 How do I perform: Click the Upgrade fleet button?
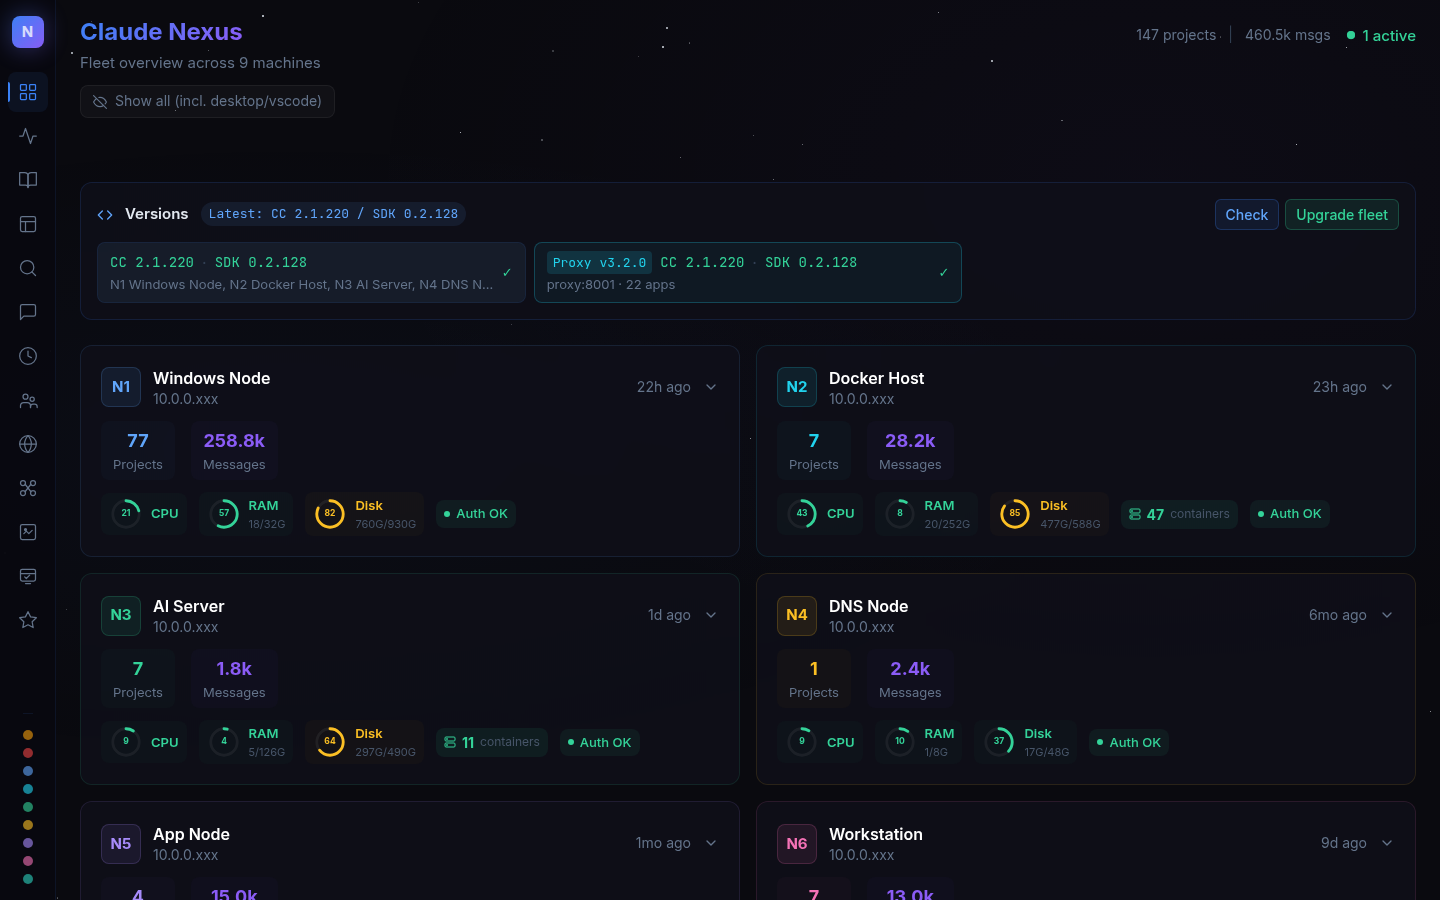point(1342,215)
